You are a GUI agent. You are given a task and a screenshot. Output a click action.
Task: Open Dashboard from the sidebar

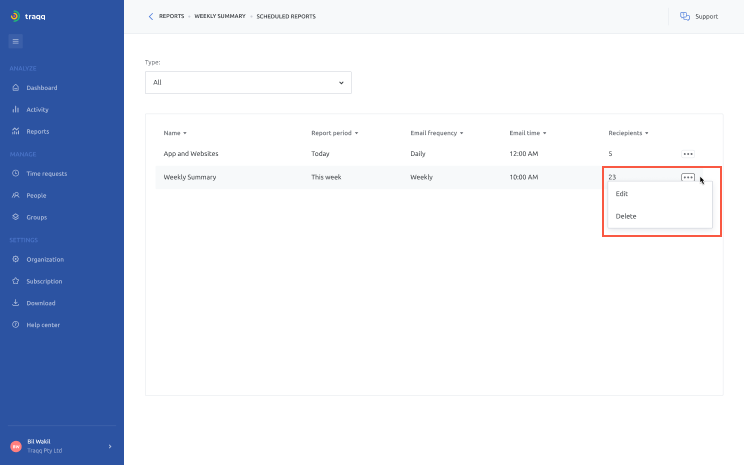click(41, 88)
